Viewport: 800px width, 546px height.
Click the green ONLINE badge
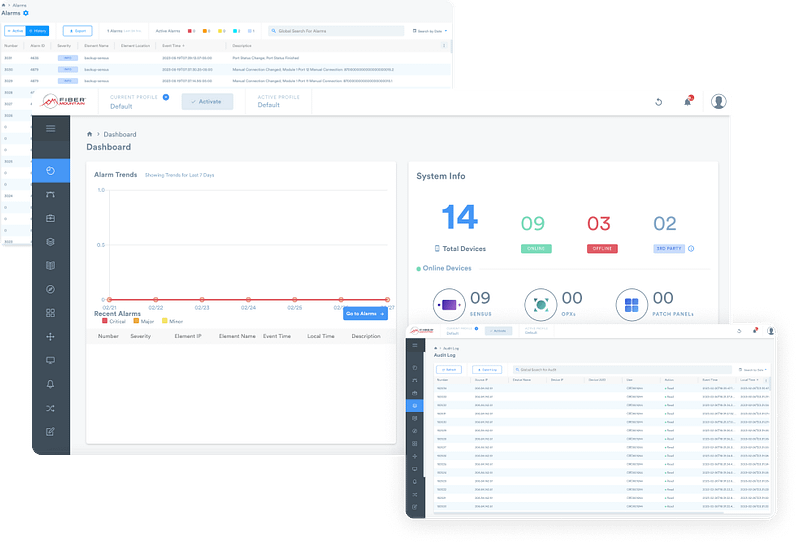pos(536,249)
